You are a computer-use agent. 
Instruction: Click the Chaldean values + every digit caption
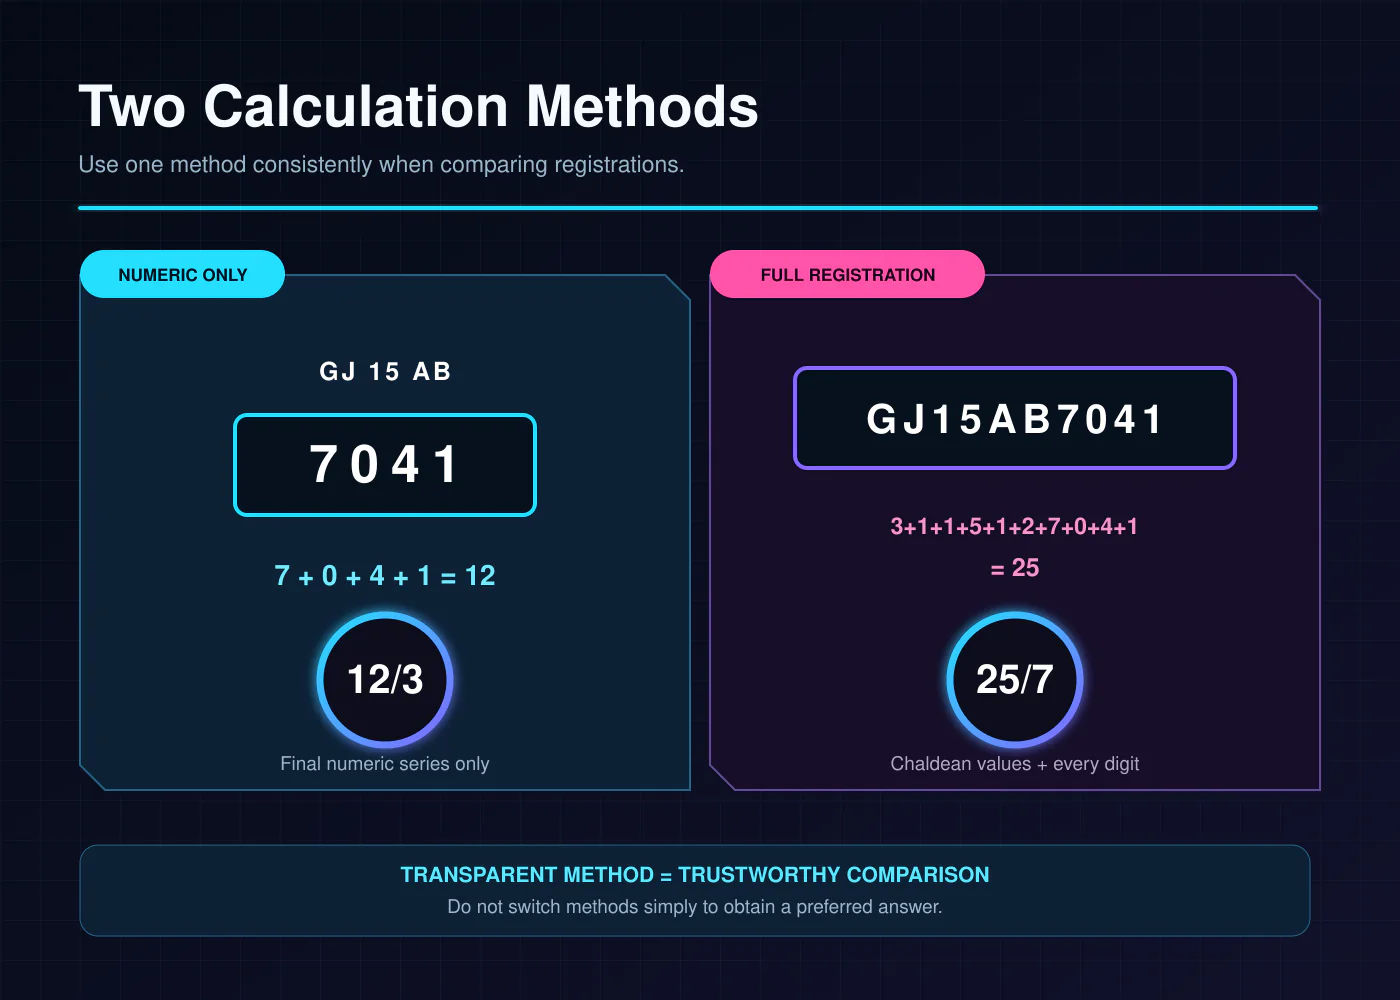click(1015, 764)
